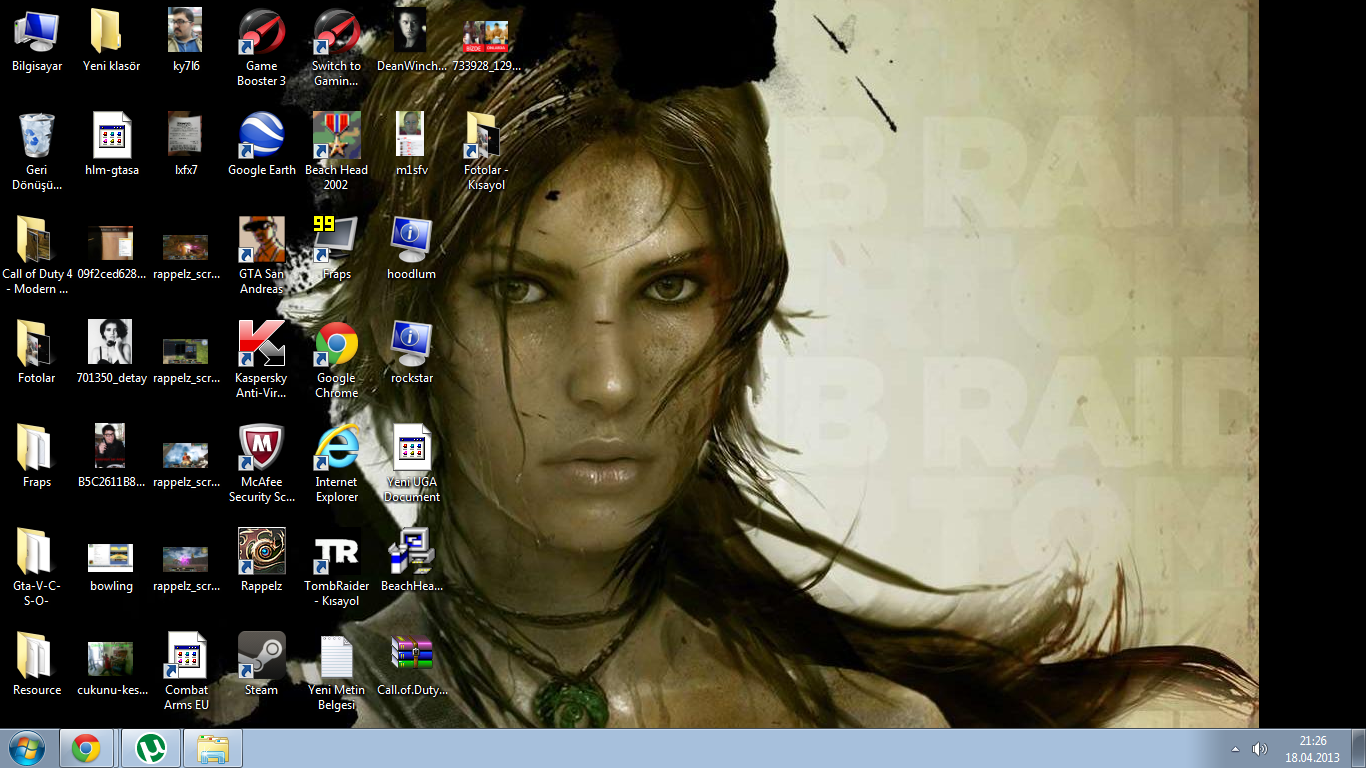This screenshot has width=1366, height=768.
Task: Select the ky7l6 image file
Action: [186, 40]
